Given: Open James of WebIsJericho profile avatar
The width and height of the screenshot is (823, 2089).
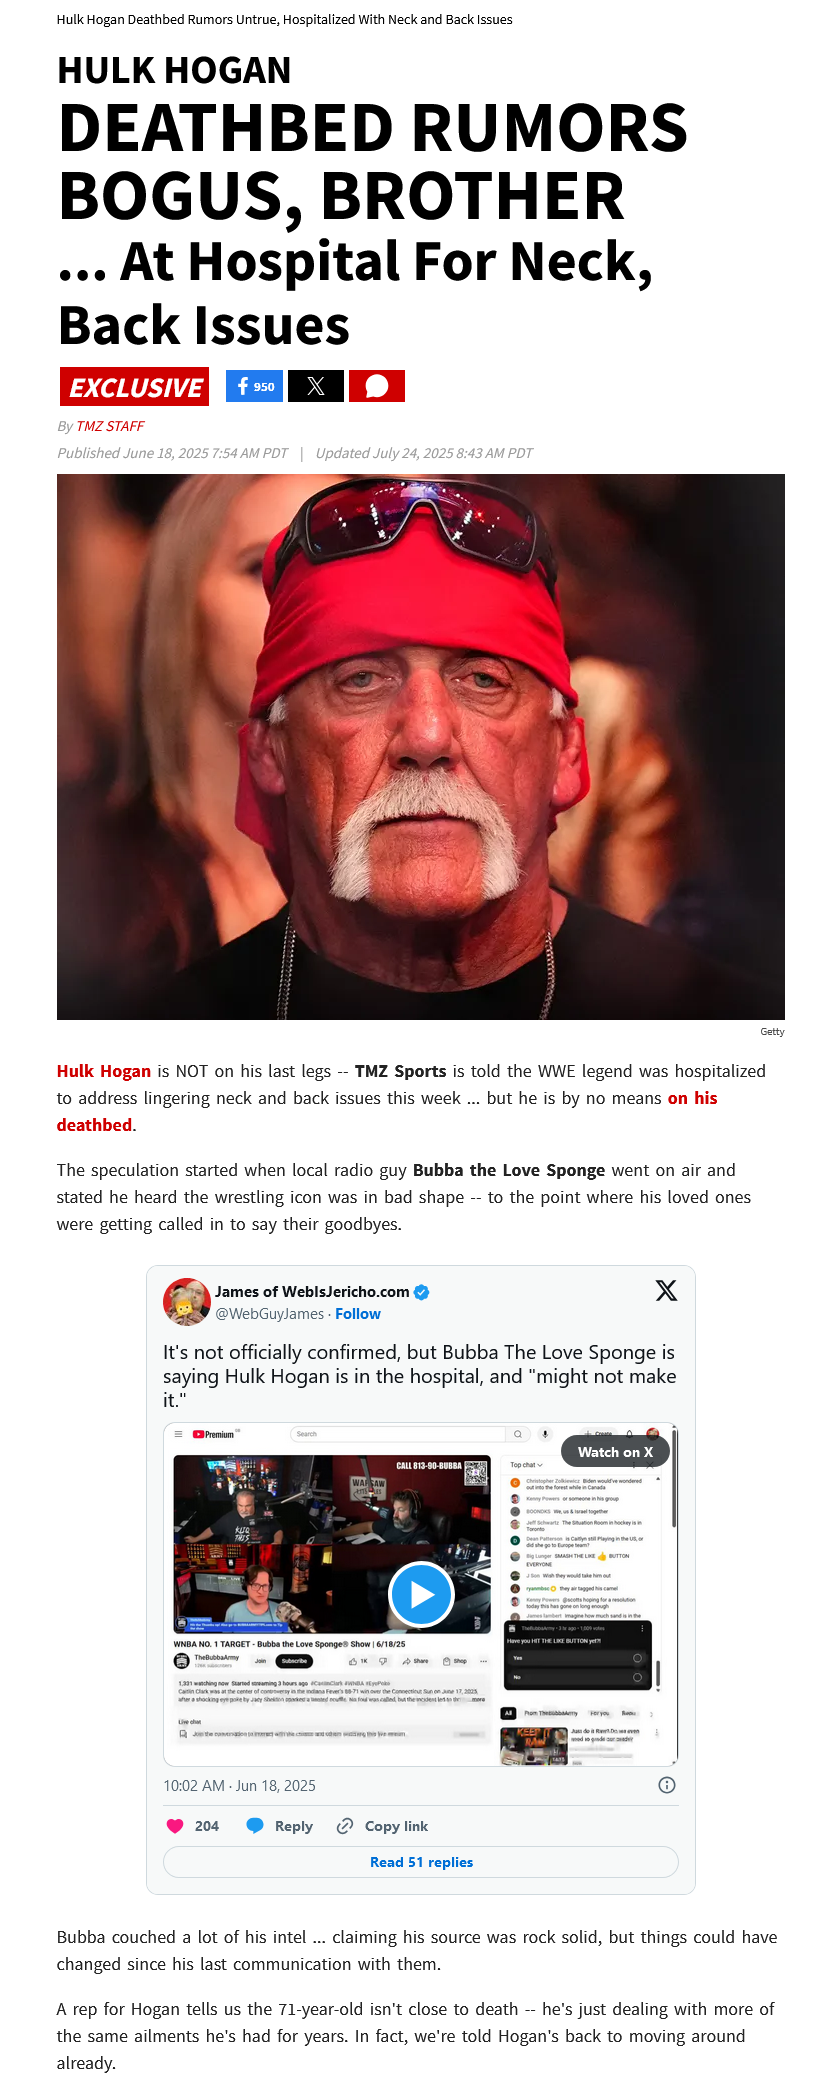Looking at the screenshot, I should (x=186, y=1301).
